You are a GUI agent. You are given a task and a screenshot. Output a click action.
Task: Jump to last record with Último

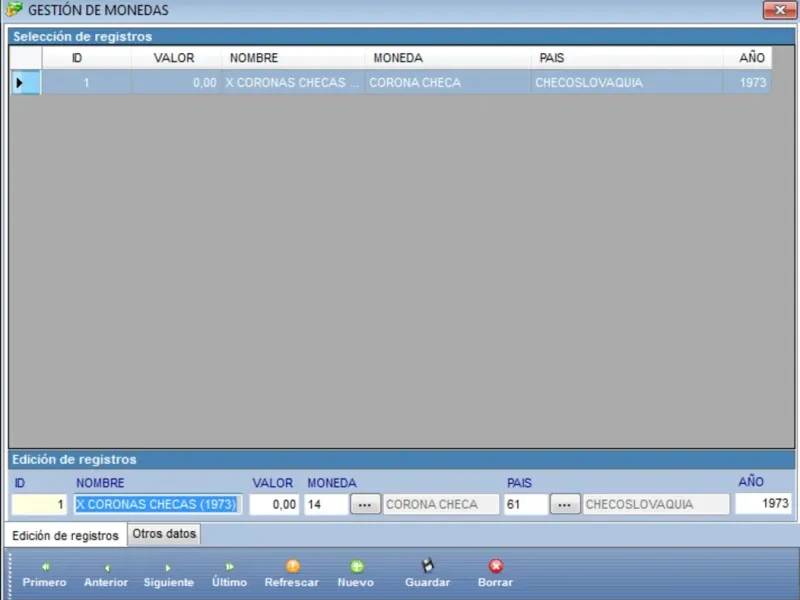229,575
